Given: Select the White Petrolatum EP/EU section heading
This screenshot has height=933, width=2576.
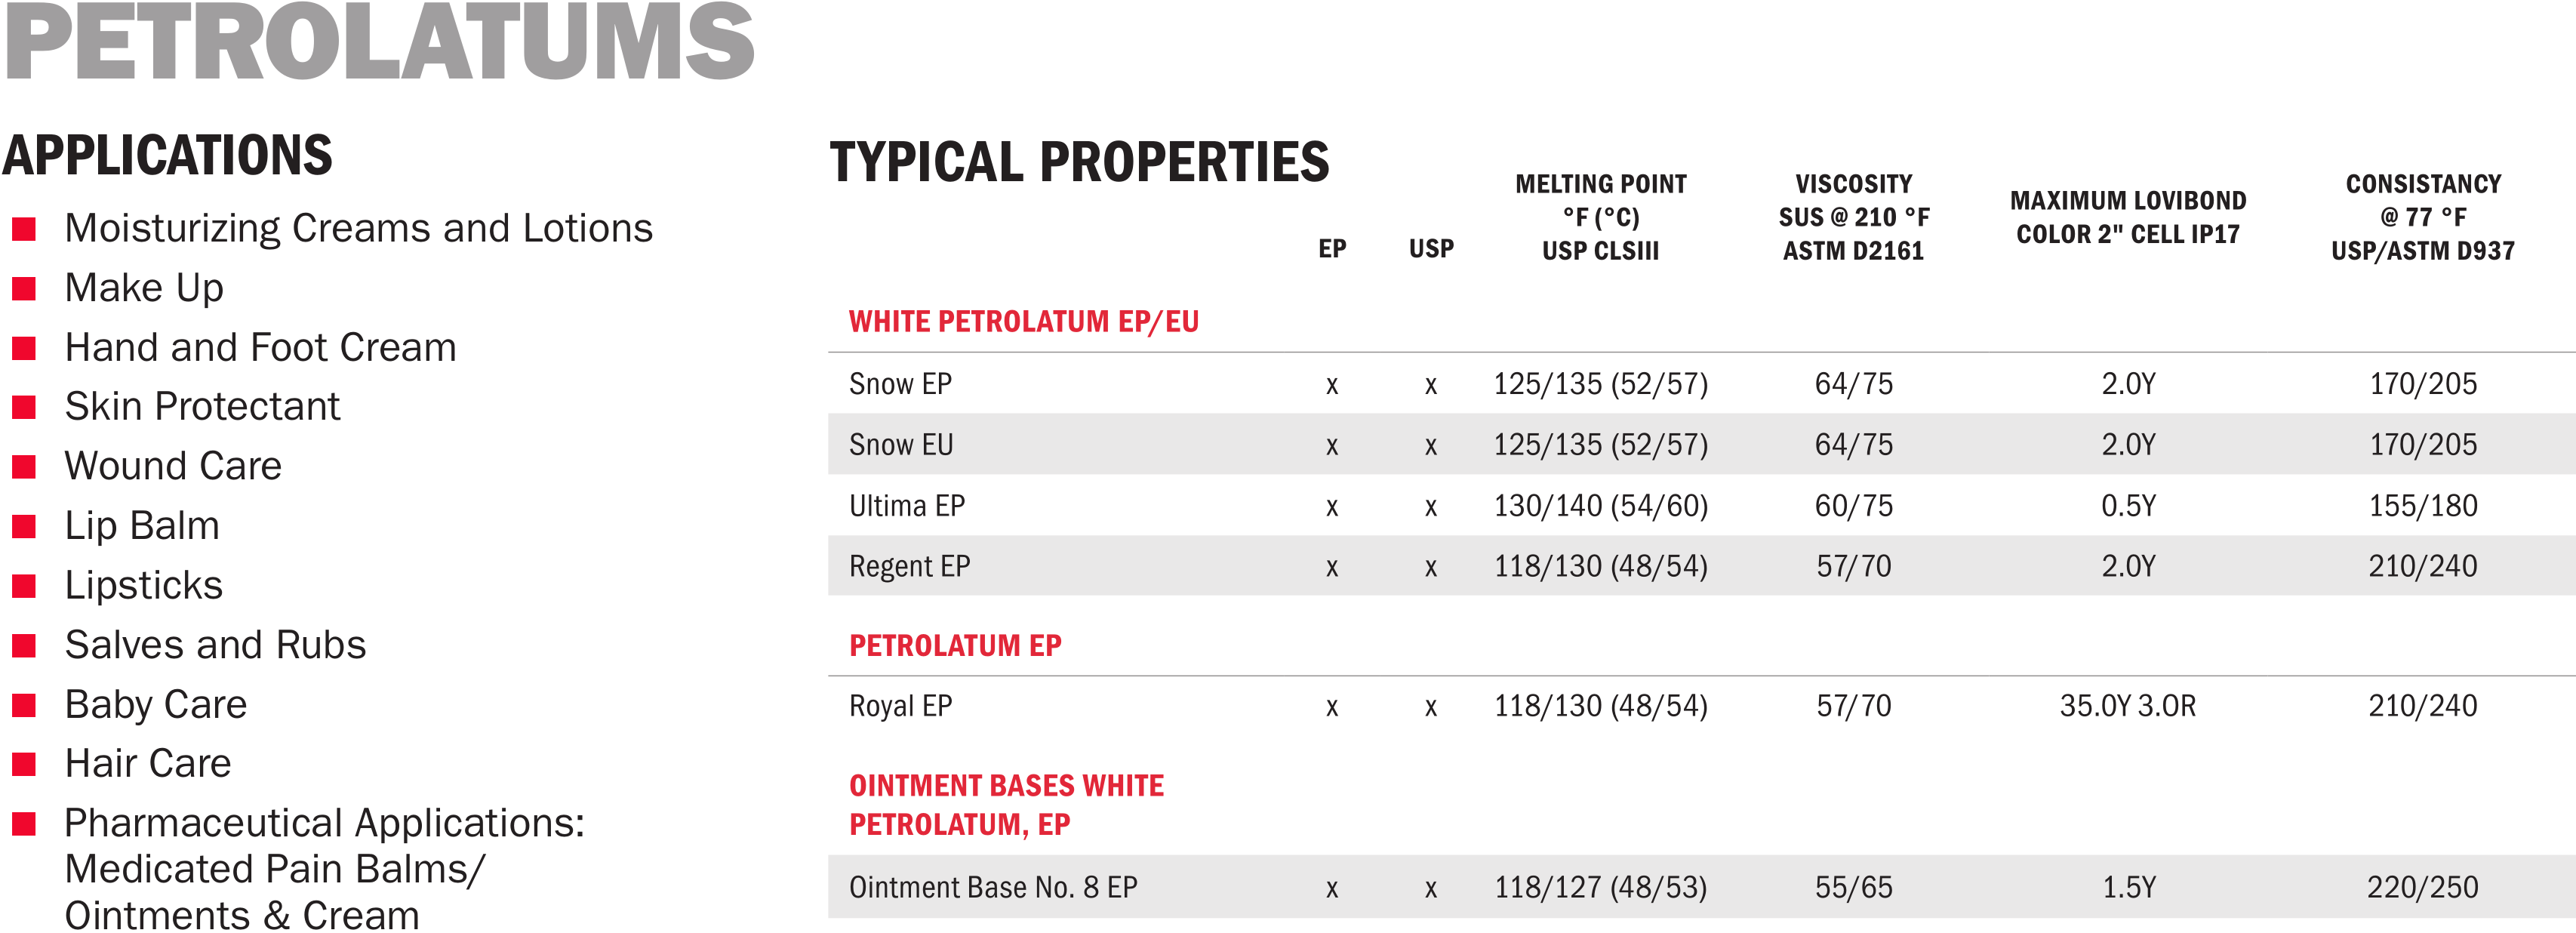Looking at the screenshot, I should tap(1023, 322).
